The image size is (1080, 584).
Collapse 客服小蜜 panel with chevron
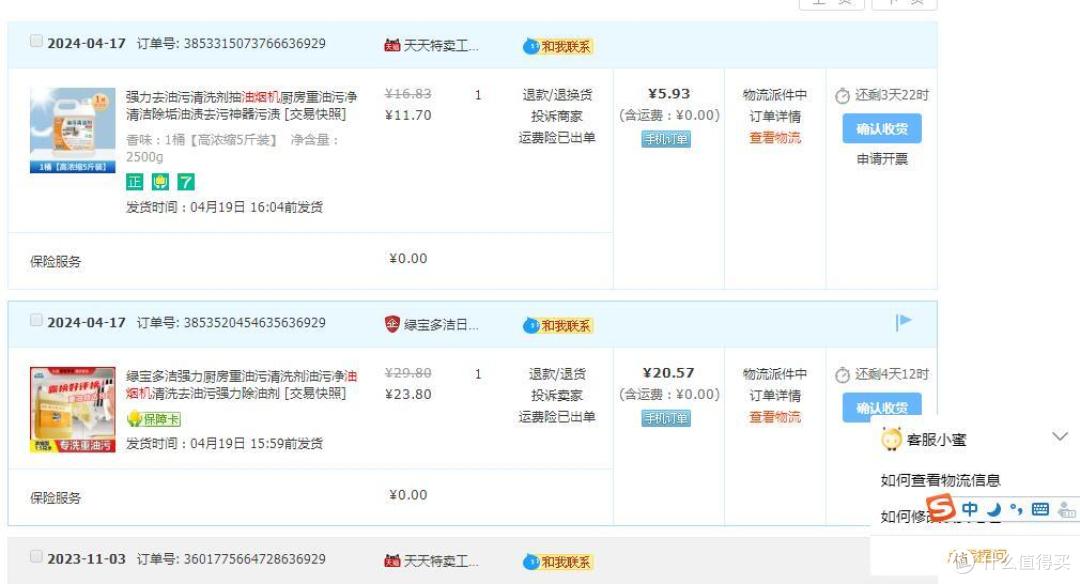click(x=1060, y=437)
